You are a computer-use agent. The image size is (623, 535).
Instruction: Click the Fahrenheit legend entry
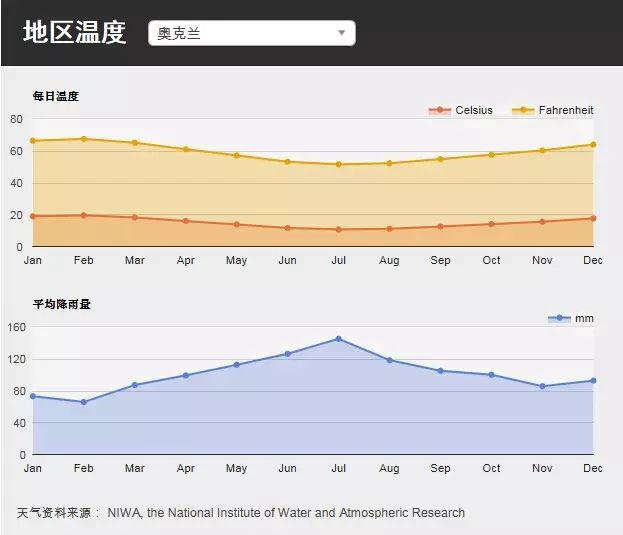tap(553, 110)
